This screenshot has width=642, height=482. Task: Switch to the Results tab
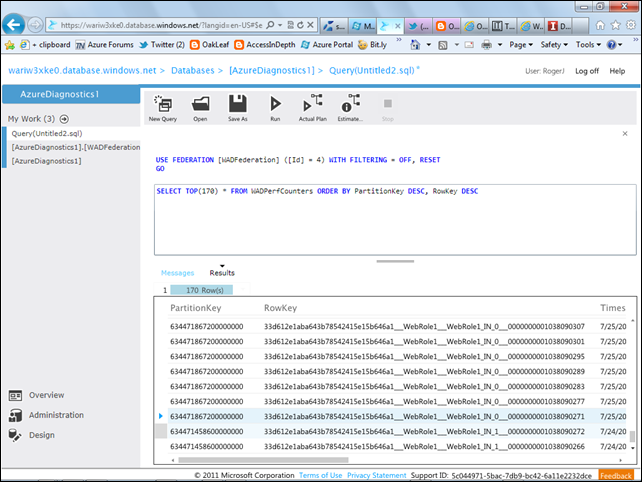(222, 273)
